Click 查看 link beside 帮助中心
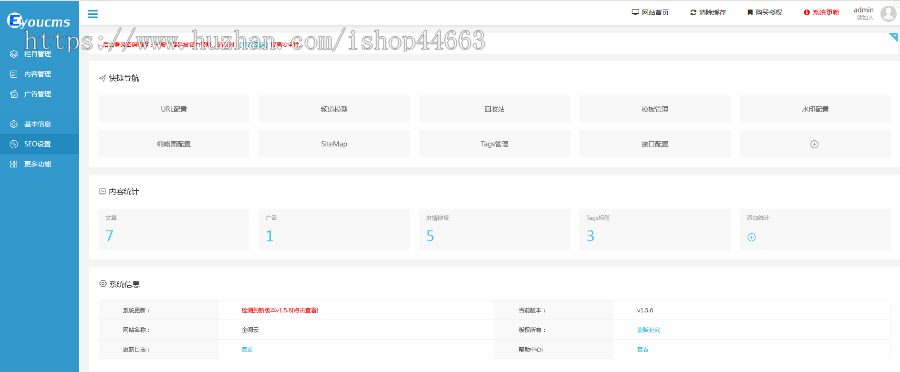900x372 pixels. [642, 350]
